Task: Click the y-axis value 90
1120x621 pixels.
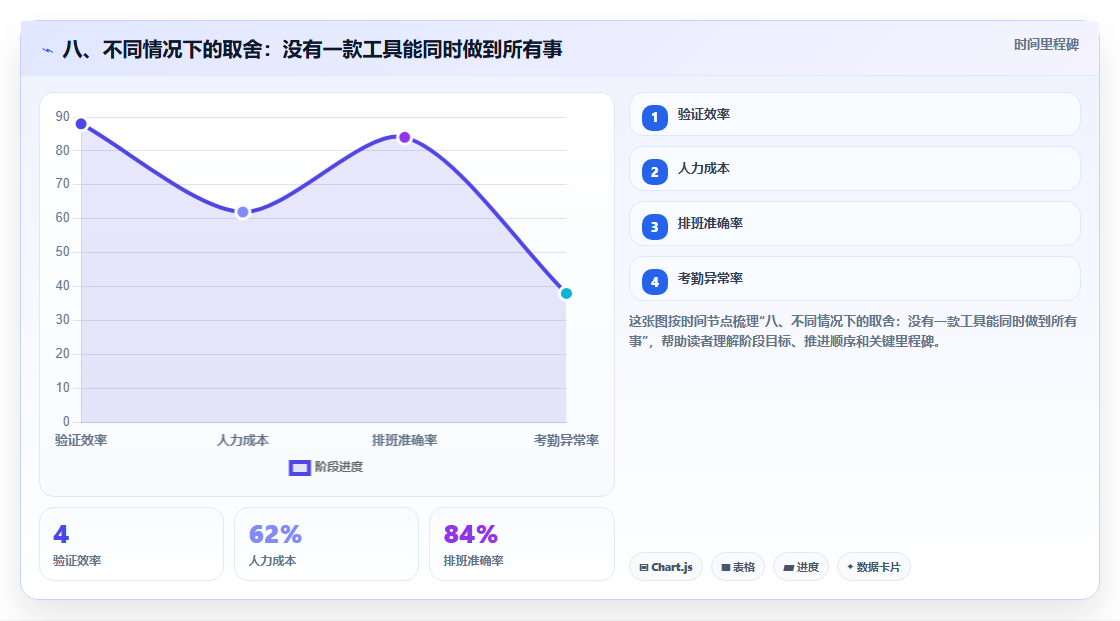Action: pos(63,116)
